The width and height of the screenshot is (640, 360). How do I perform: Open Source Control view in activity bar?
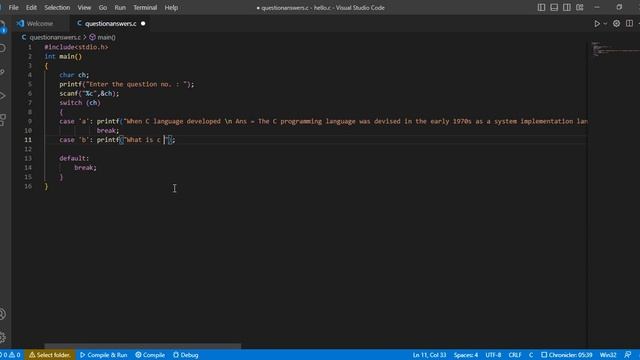pos(3,72)
